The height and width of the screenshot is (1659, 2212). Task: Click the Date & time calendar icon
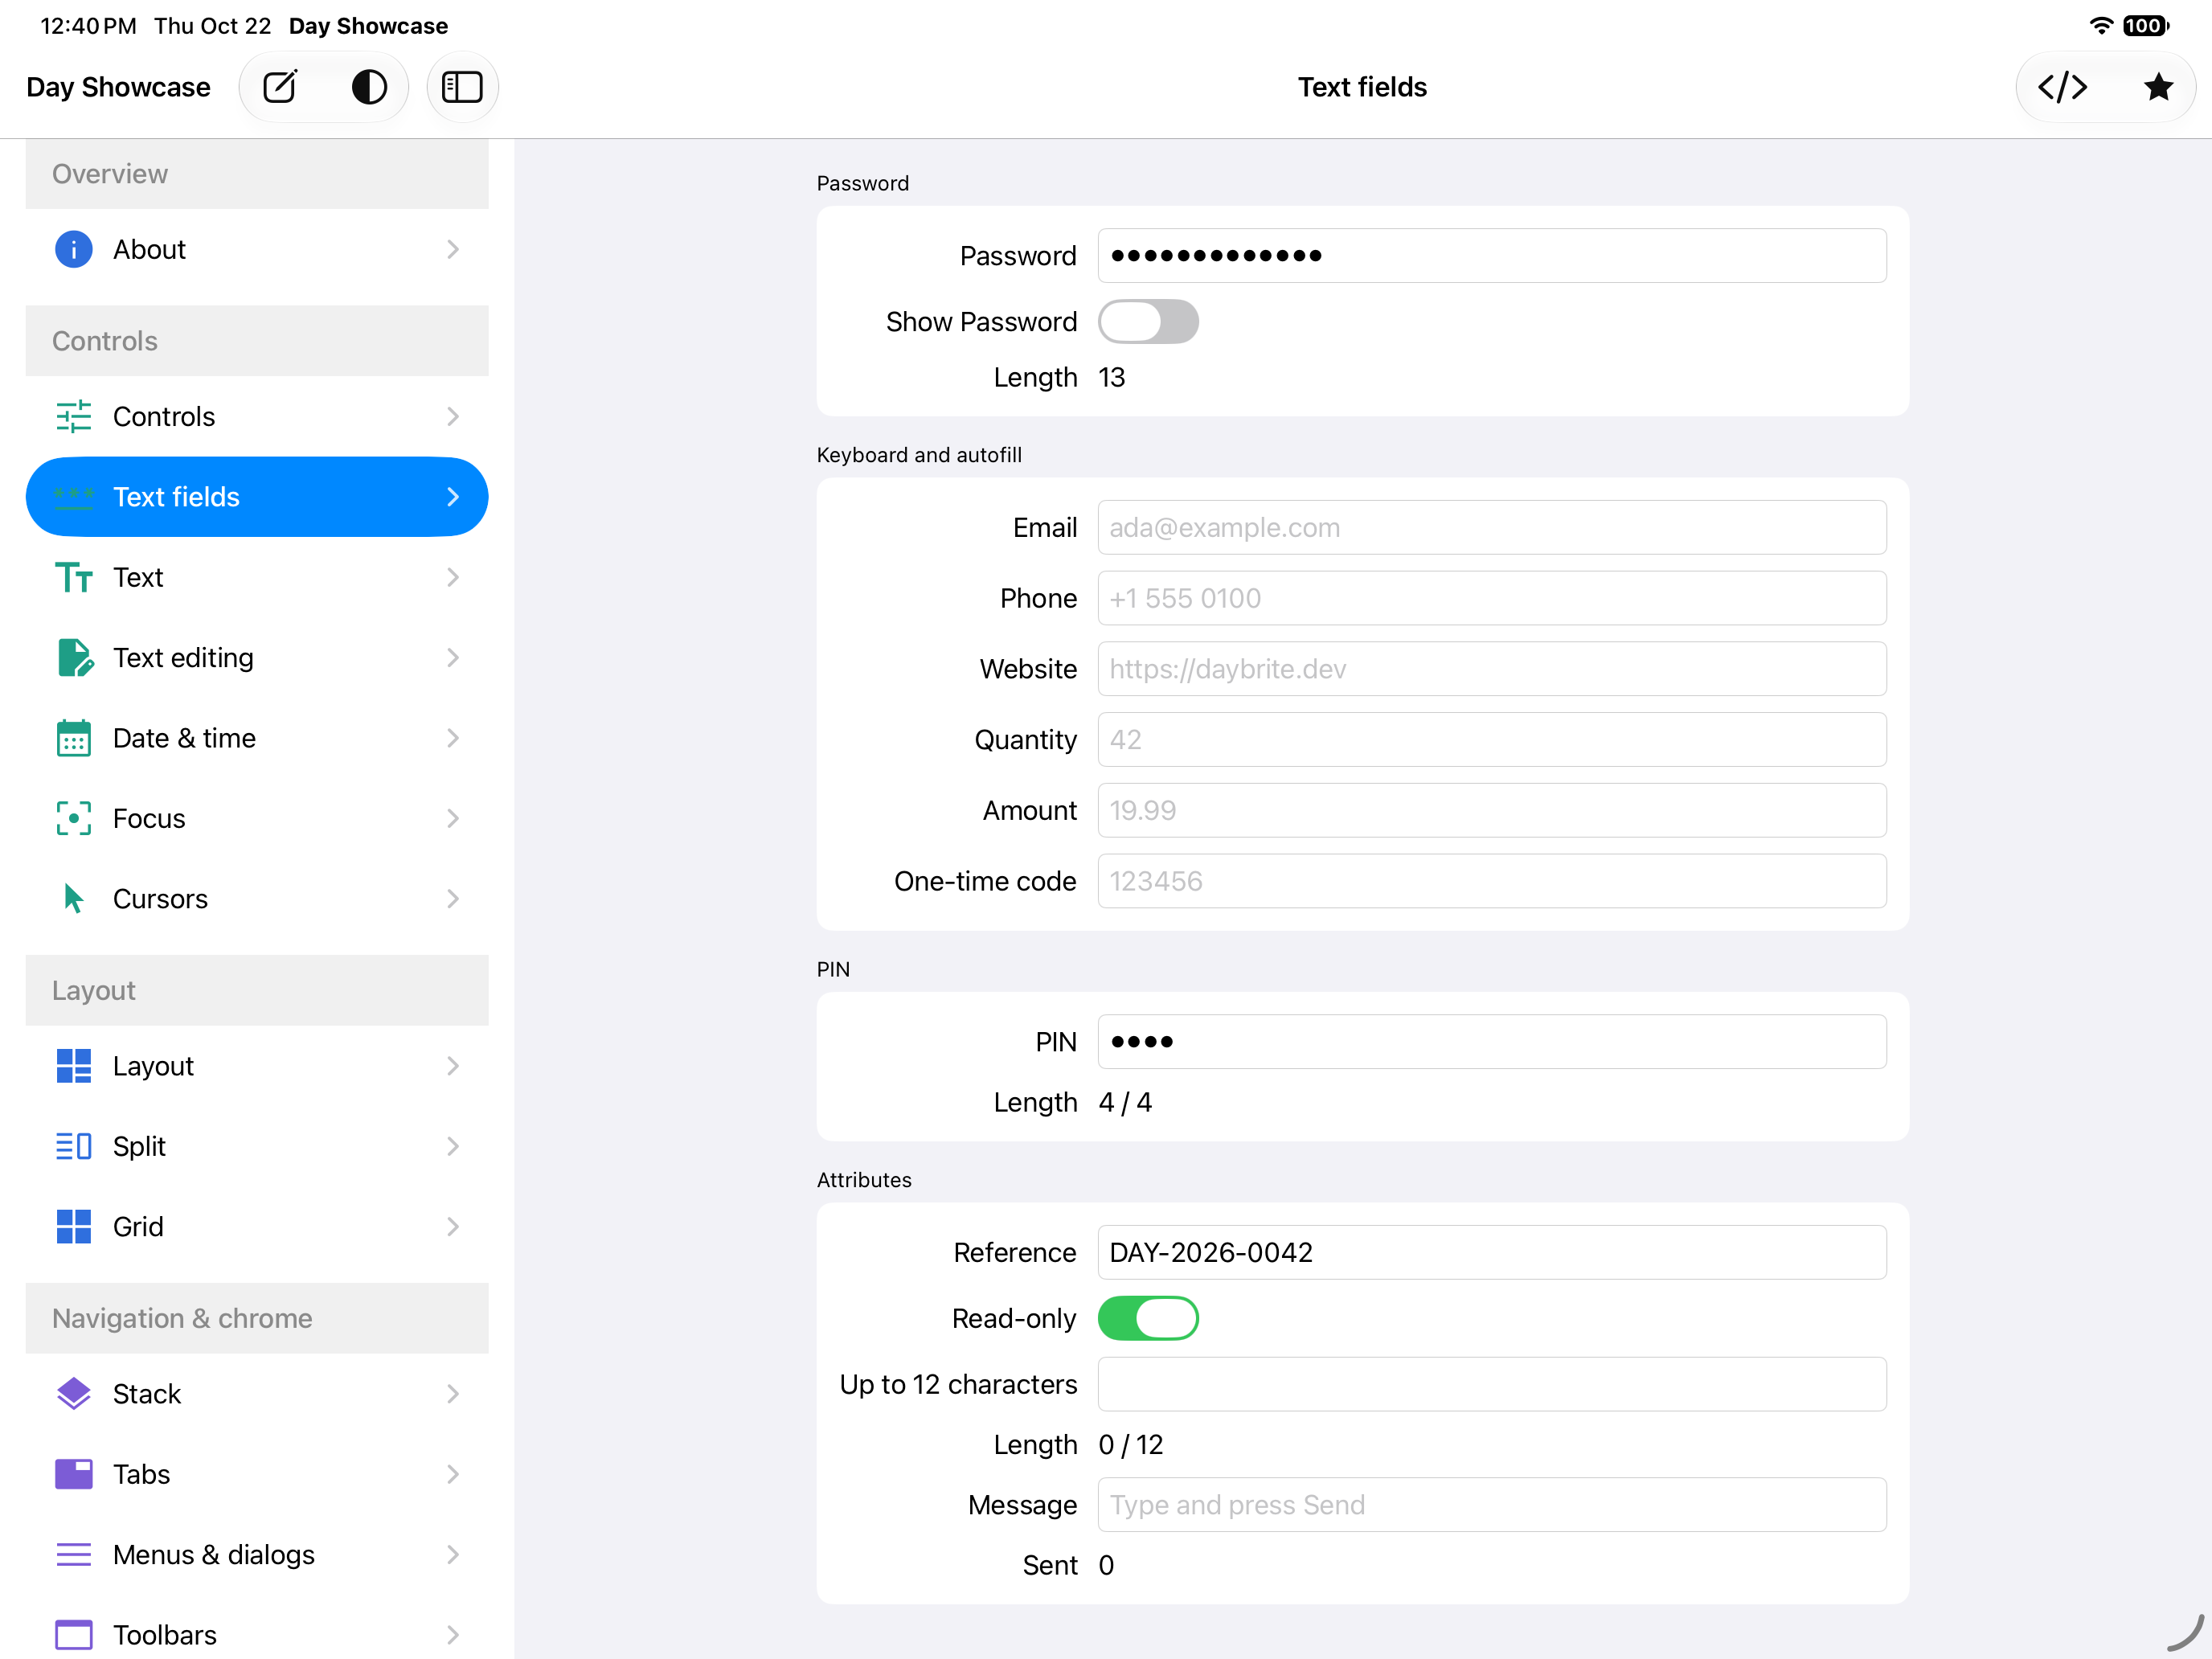click(73, 738)
